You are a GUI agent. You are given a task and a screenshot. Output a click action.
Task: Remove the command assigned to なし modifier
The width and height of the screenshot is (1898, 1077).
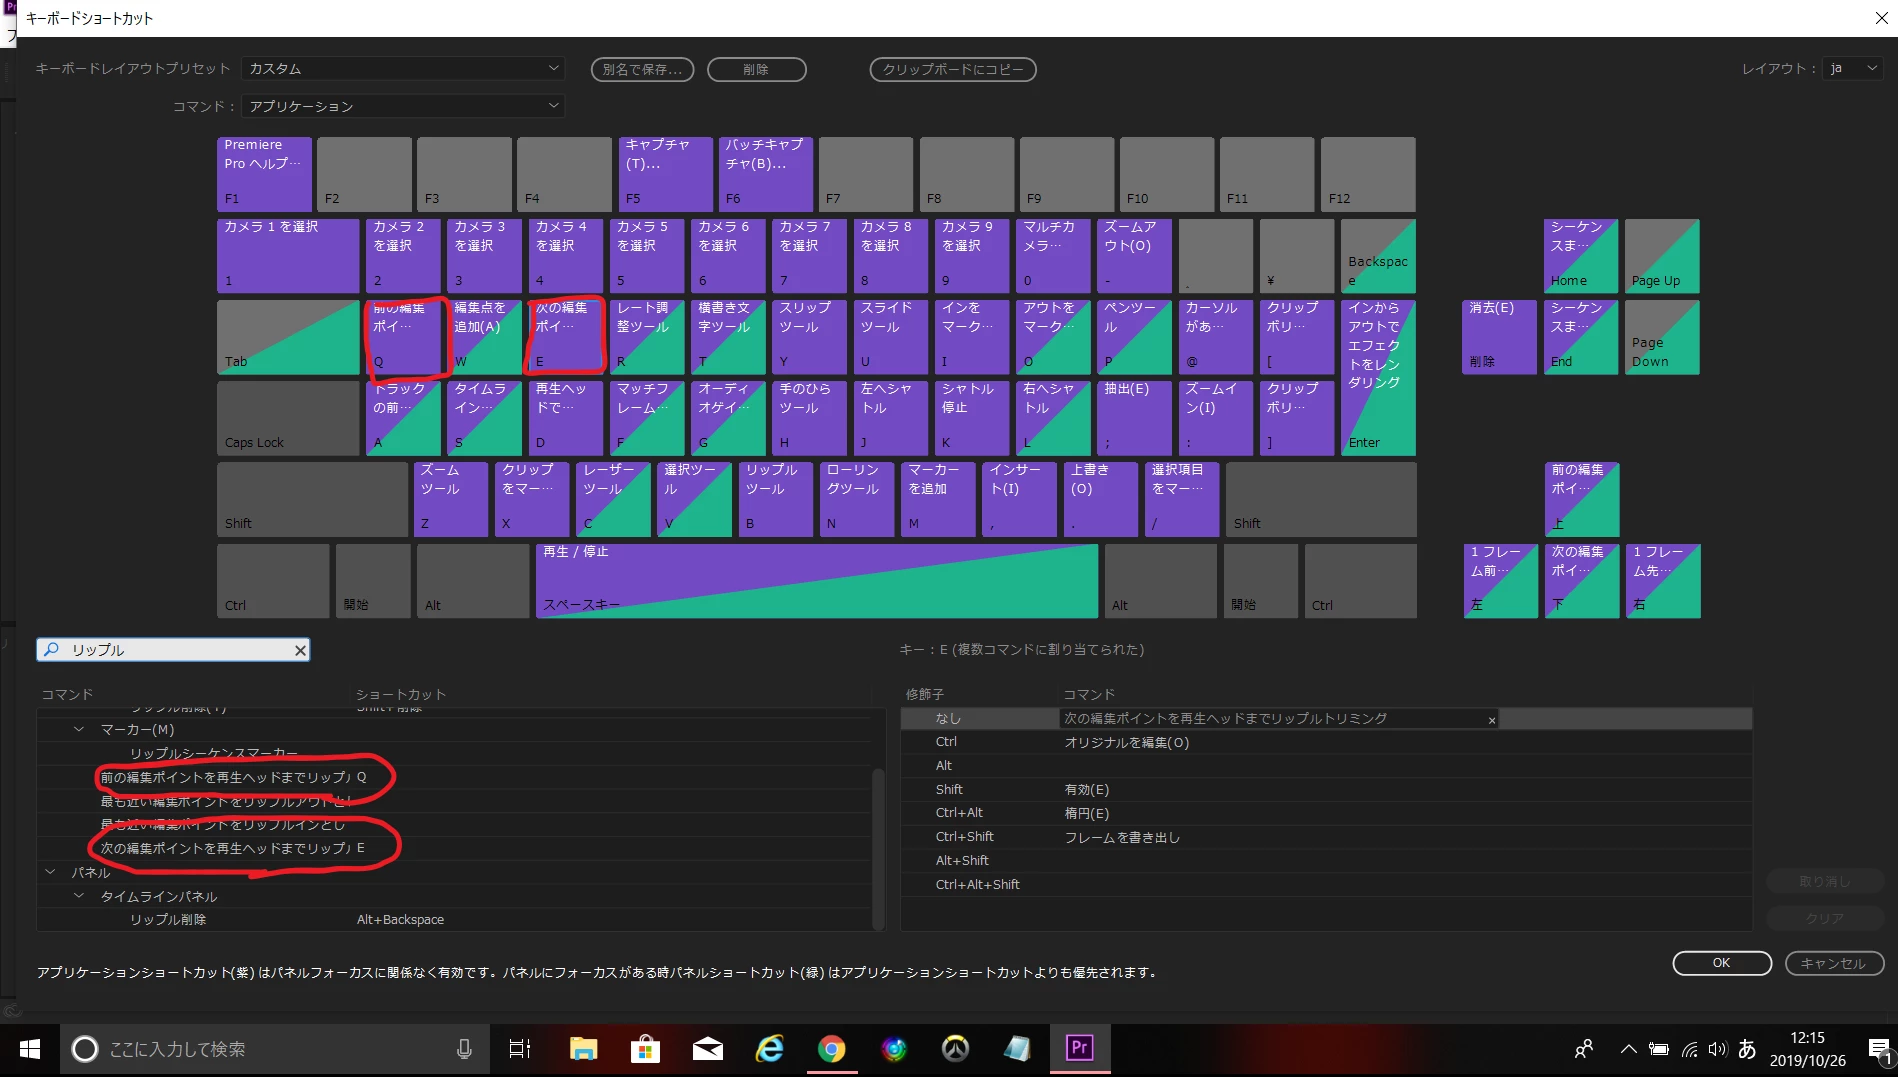click(1491, 720)
